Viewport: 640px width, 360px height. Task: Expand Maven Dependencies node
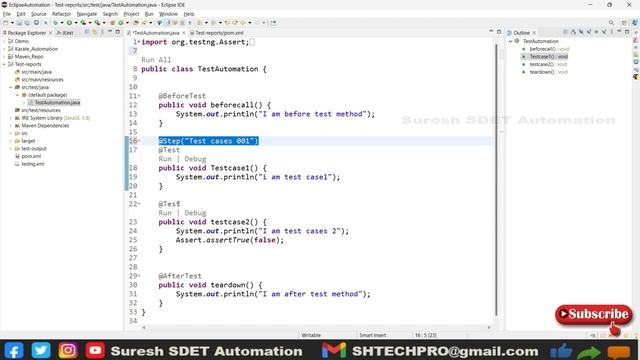point(11,126)
